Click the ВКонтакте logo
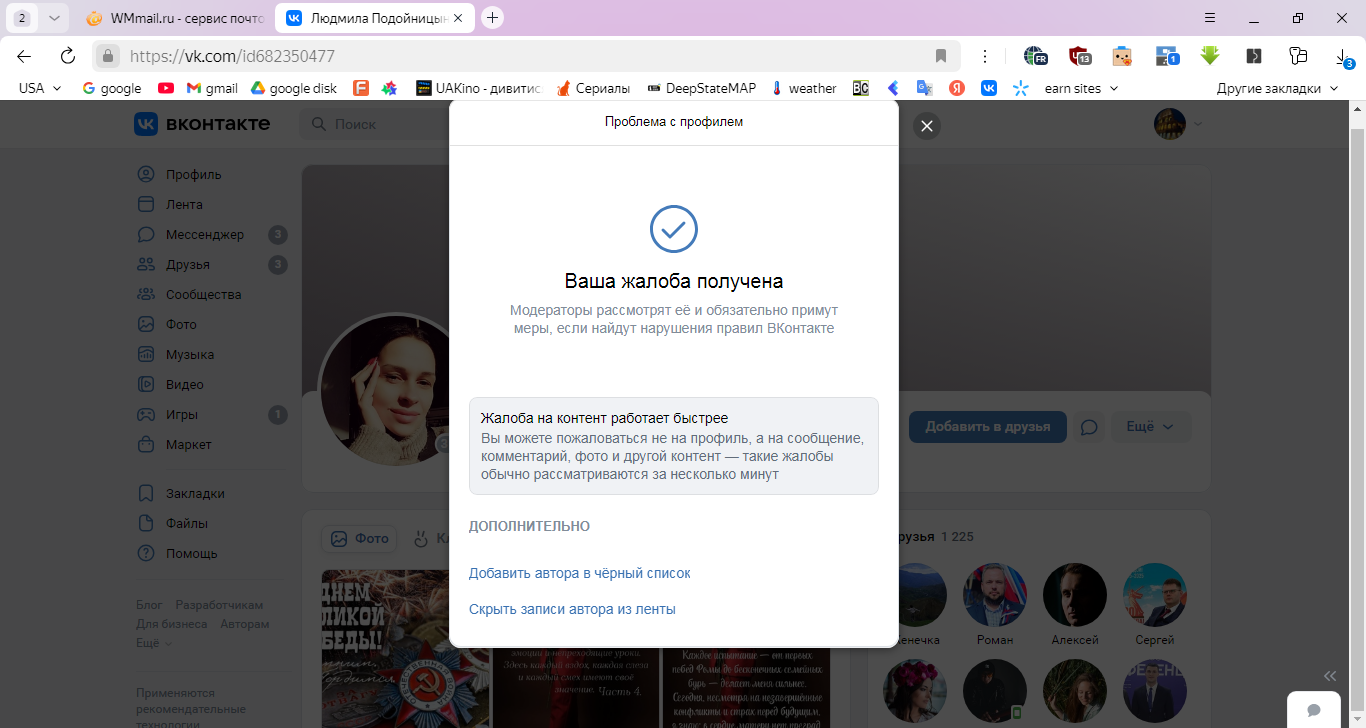1366x728 pixels. coord(202,124)
